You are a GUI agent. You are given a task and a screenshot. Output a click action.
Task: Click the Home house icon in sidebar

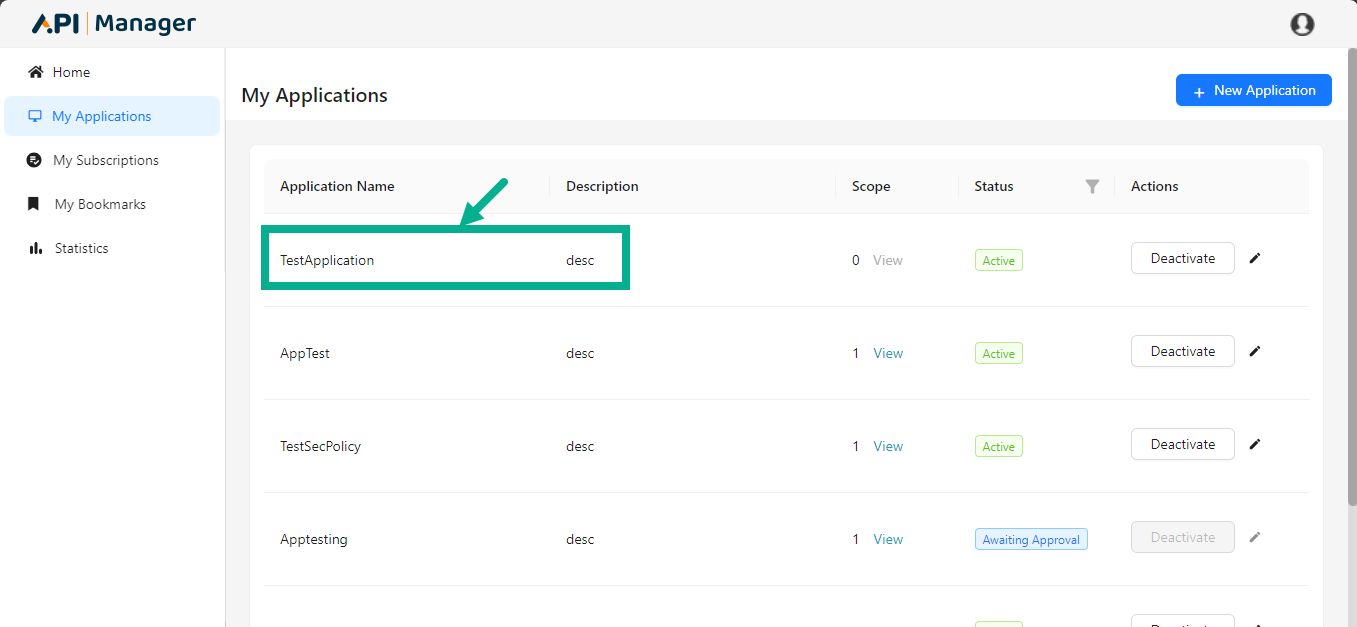(x=36, y=72)
